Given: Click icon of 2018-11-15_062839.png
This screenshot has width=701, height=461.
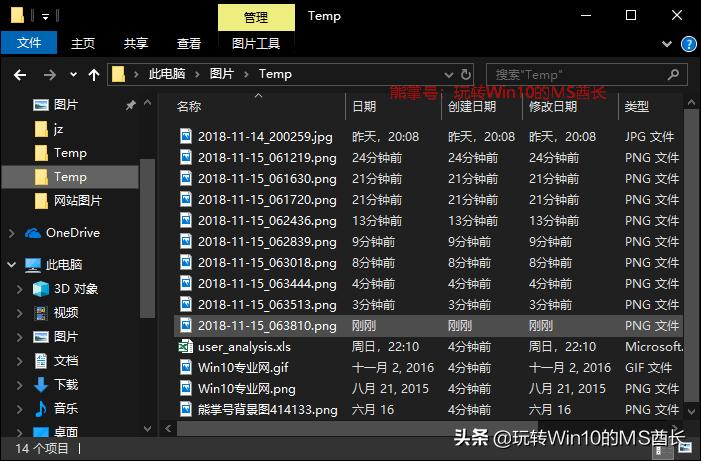Looking at the screenshot, I should (x=186, y=241).
